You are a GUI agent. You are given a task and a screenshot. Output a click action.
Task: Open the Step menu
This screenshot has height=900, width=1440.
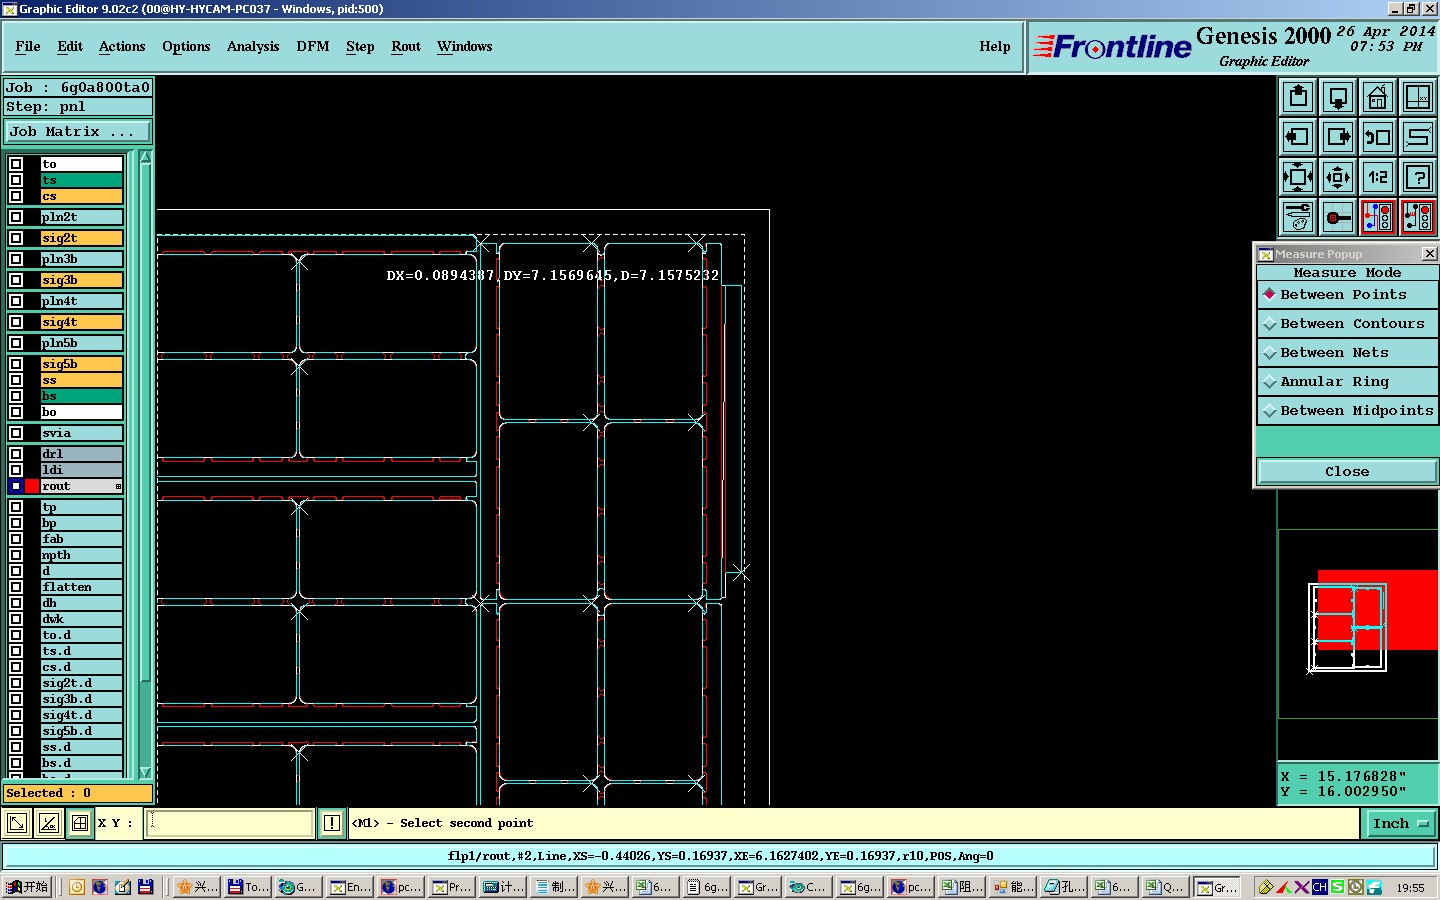360,46
